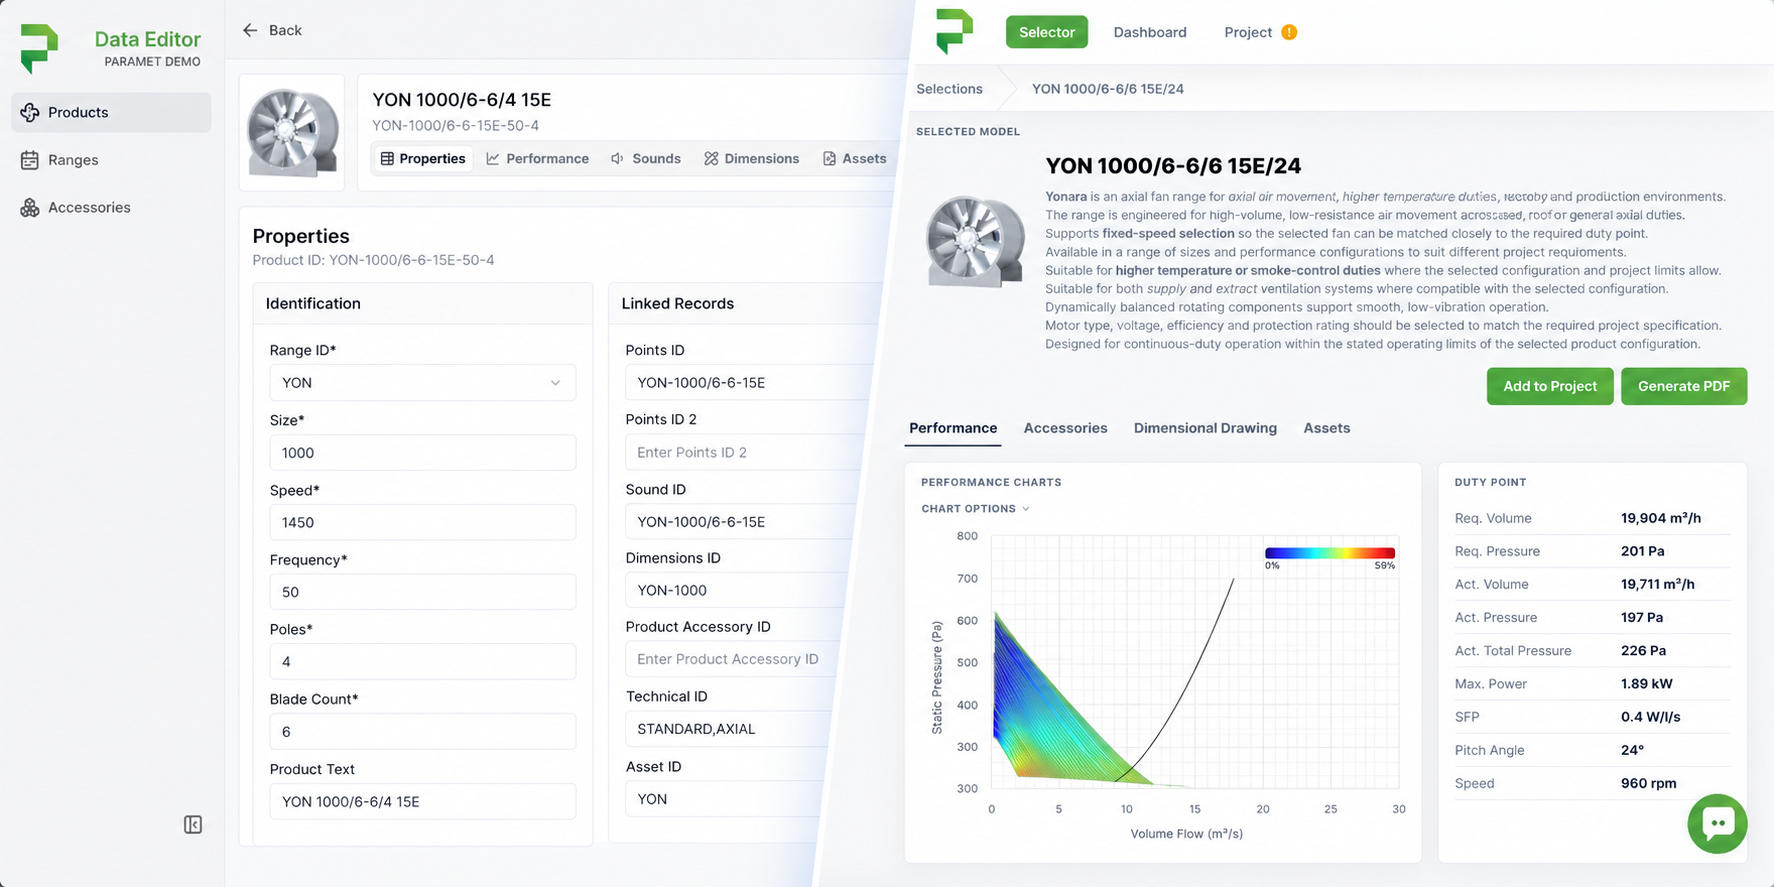Click Add to Project button

coord(1550,386)
